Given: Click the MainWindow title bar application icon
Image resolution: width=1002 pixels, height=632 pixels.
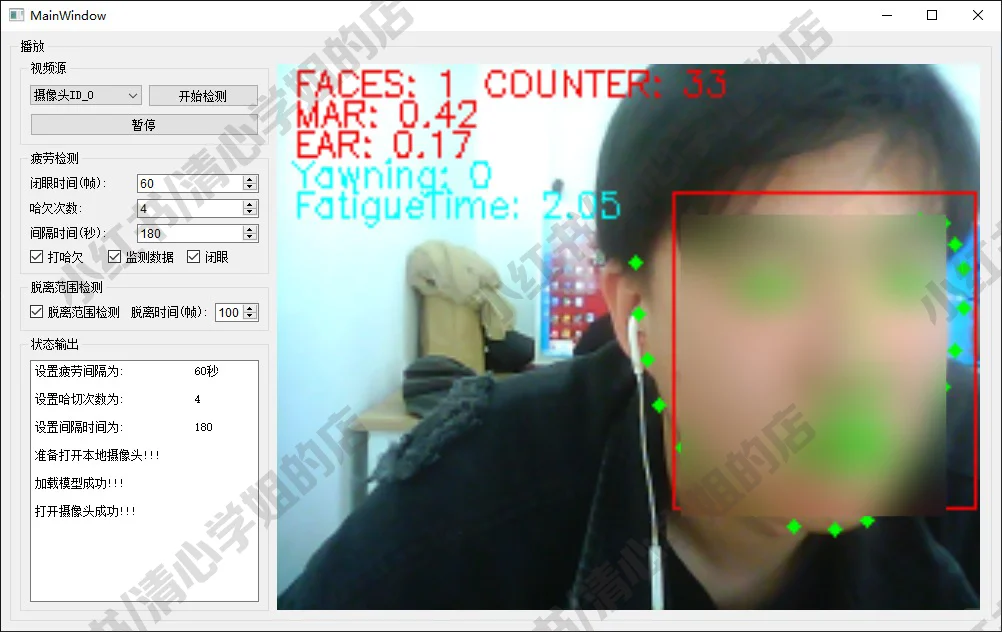Looking at the screenshot, I should (x=17, y=15).
